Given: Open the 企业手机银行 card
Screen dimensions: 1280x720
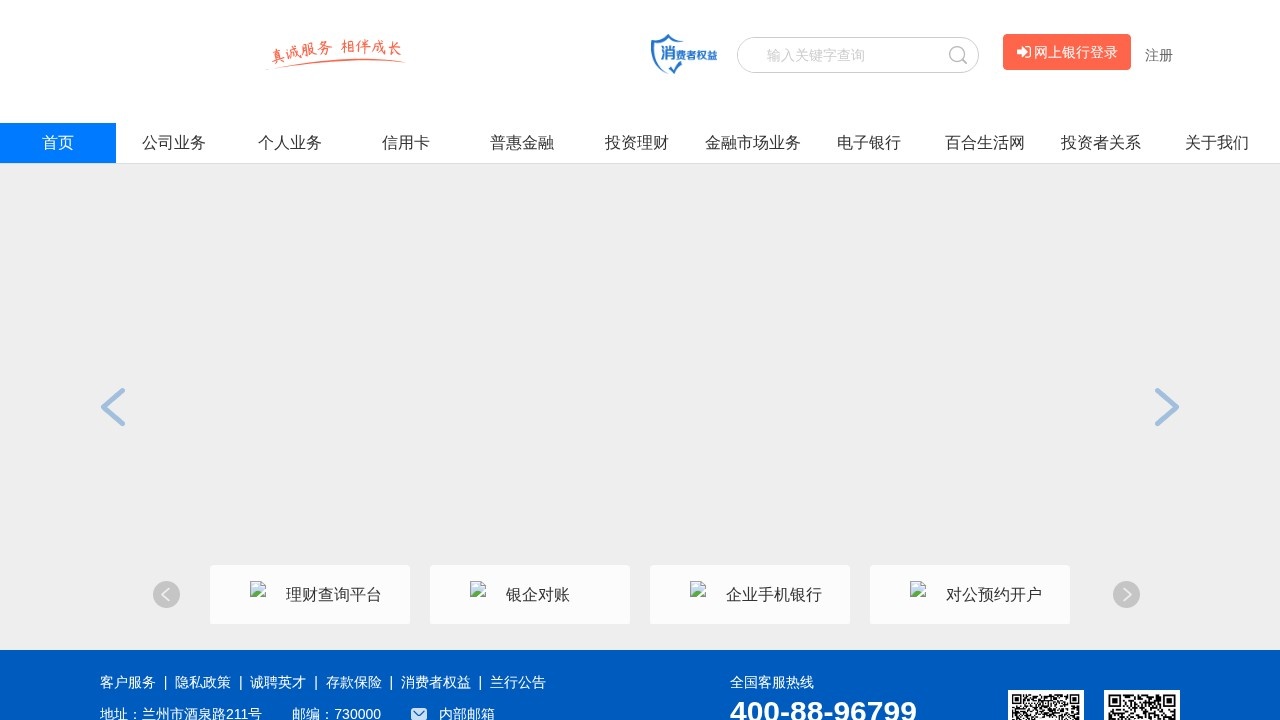Looking at the screenshot, I should [x=750, y=594].
